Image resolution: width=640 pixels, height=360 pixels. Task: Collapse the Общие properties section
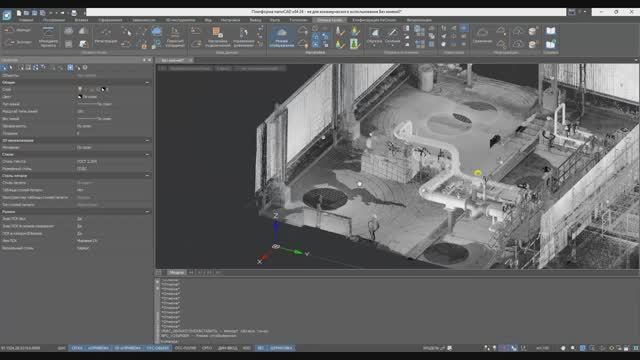147,82
